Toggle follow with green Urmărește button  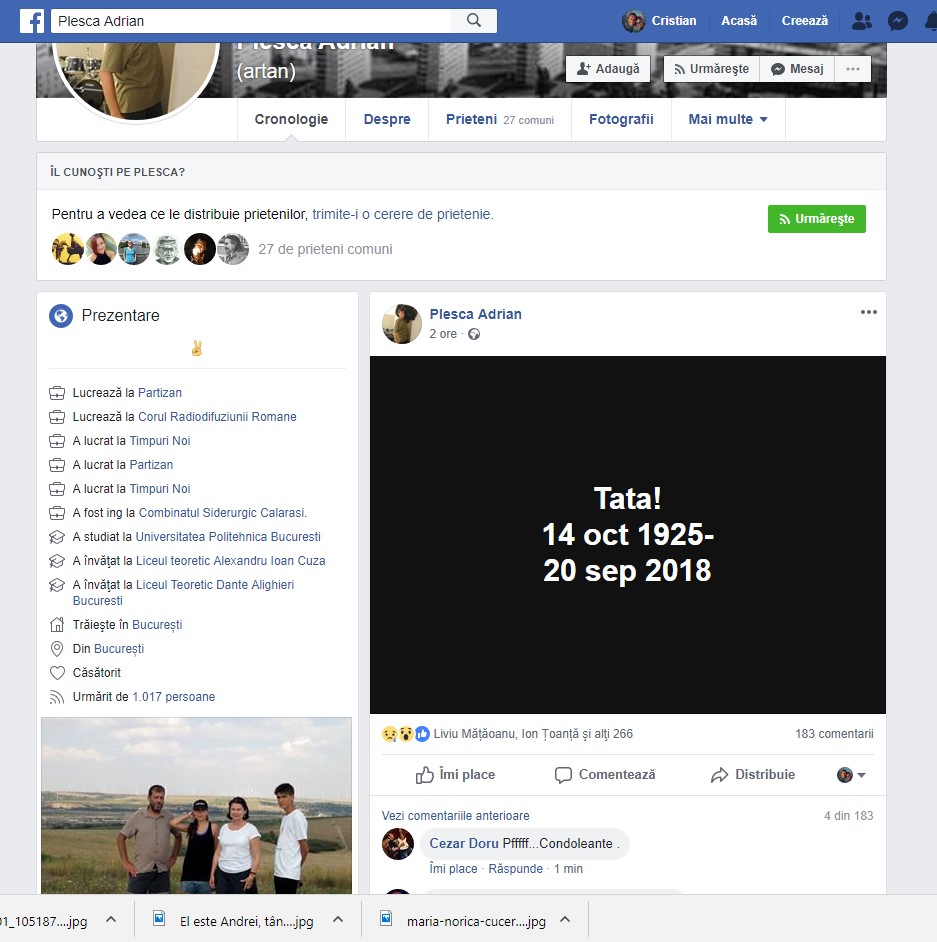point(816,219)
